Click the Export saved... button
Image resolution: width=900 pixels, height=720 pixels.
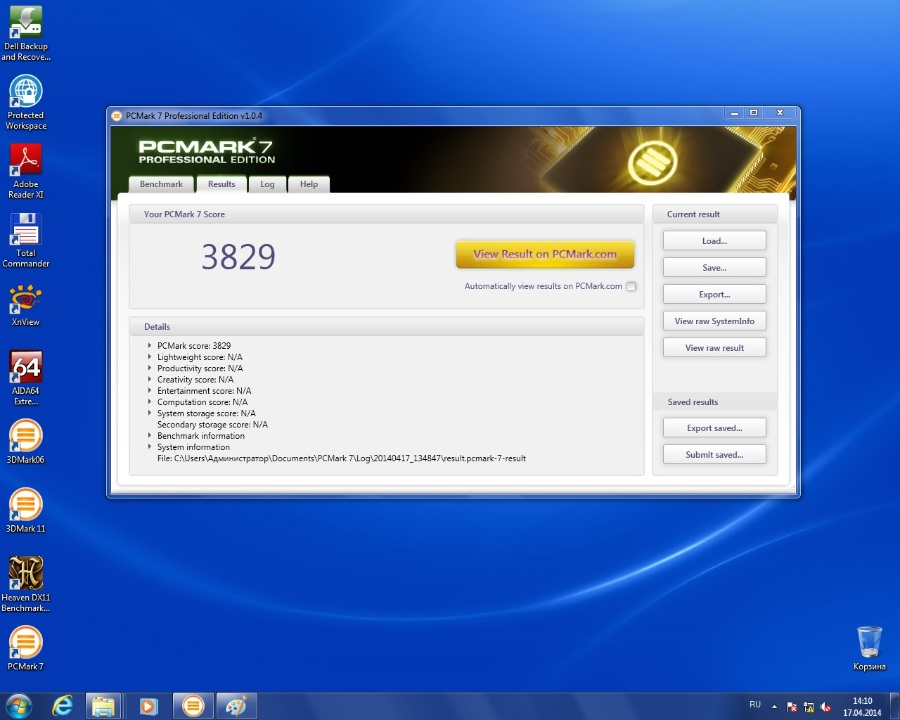[x=715, y=428]
